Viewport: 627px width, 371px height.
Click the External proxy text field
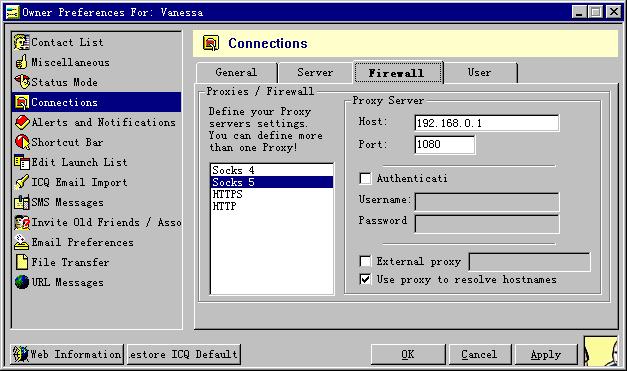point(529,262)
